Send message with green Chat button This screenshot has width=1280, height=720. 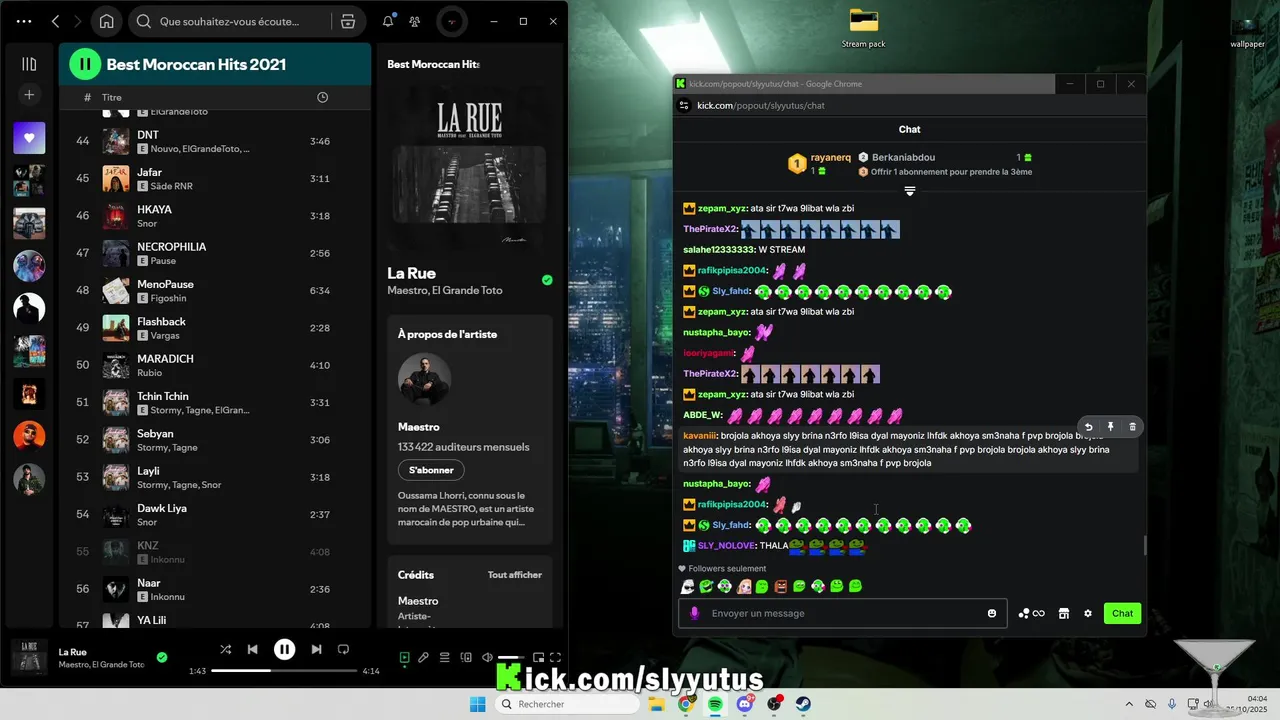(1122, 613)
